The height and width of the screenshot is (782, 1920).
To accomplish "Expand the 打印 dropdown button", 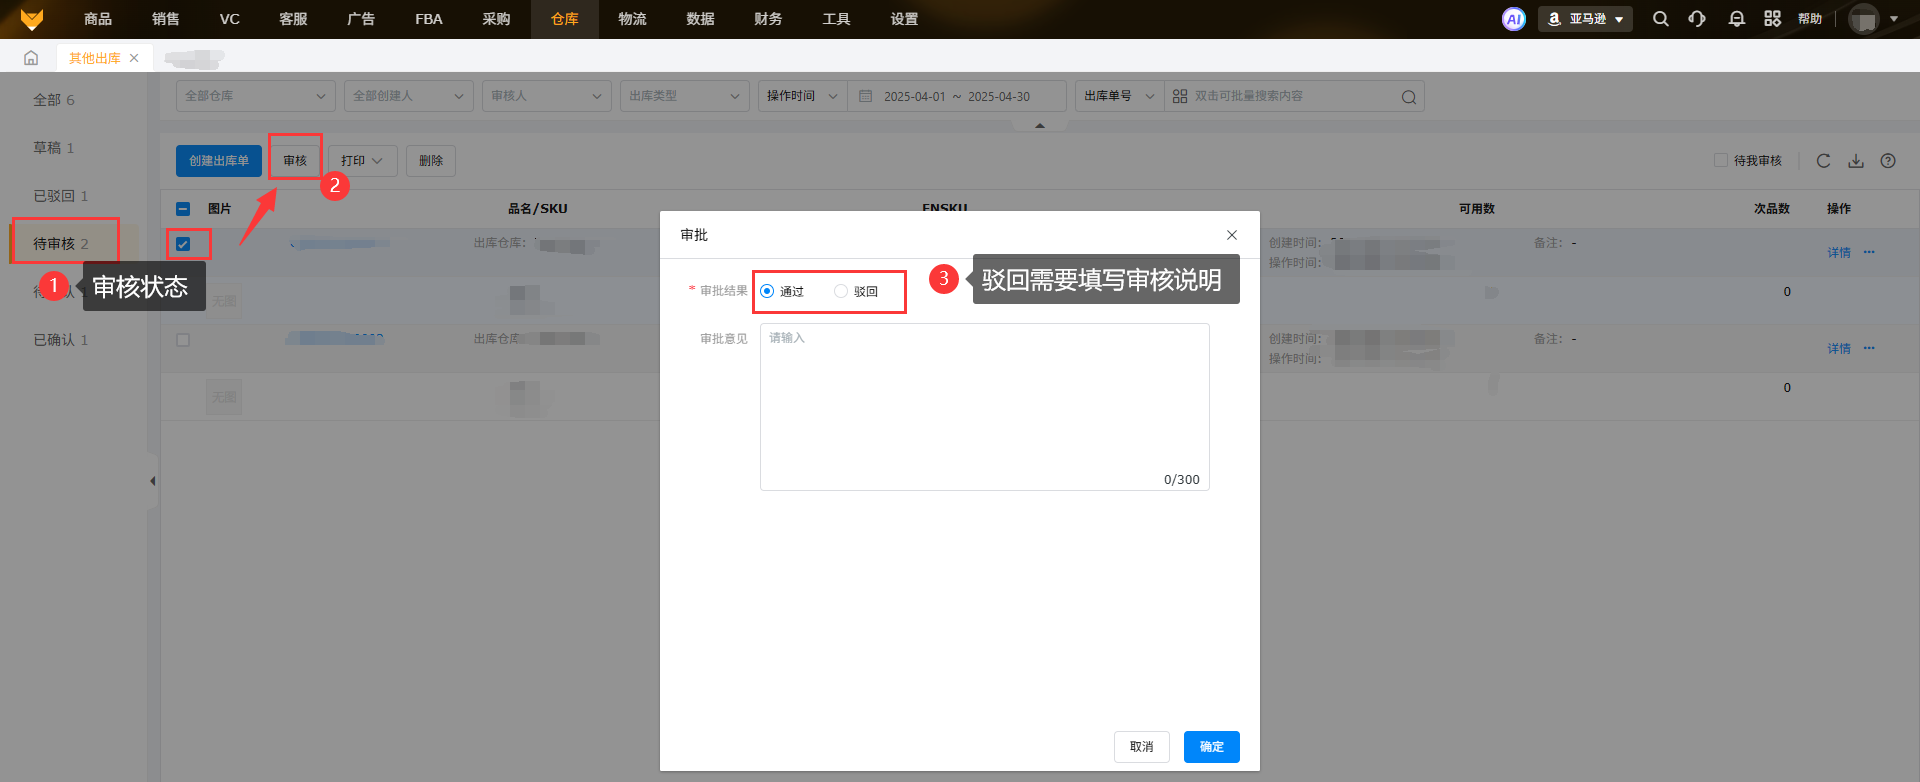I will [x=362, y=161].
